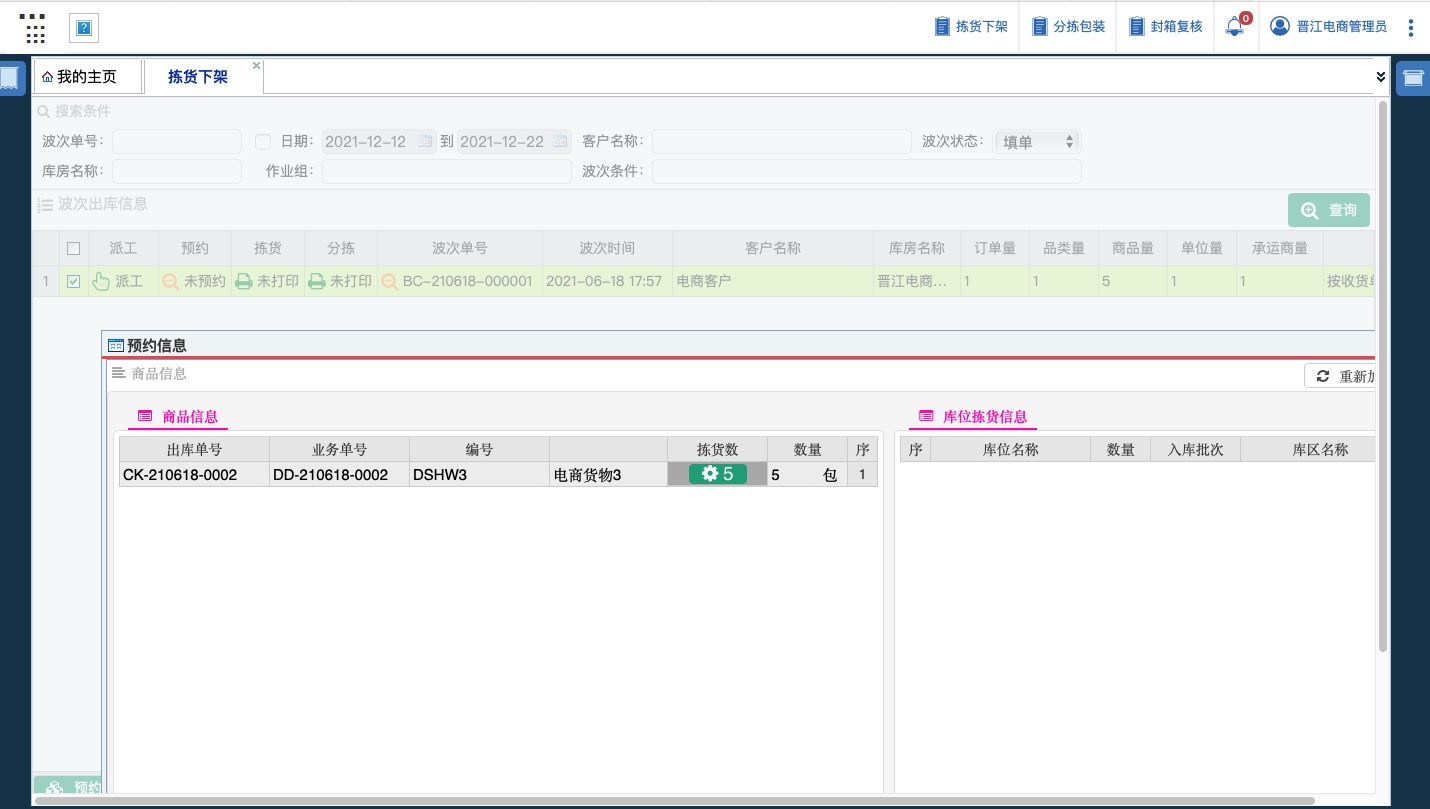This screenshot has width=1430, height=809.
Task: Toggle the 日期 filter checkbox
Action: pos(263,142)
